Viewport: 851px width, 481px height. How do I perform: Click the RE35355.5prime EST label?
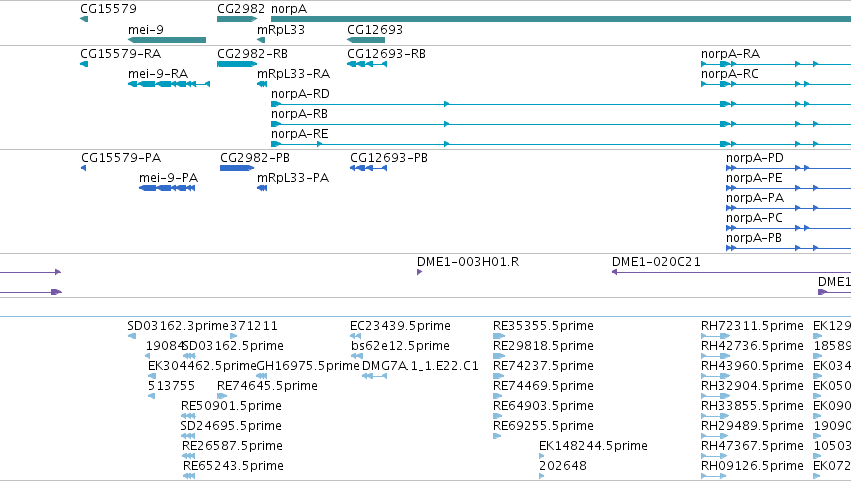click(x=543, y=326)
